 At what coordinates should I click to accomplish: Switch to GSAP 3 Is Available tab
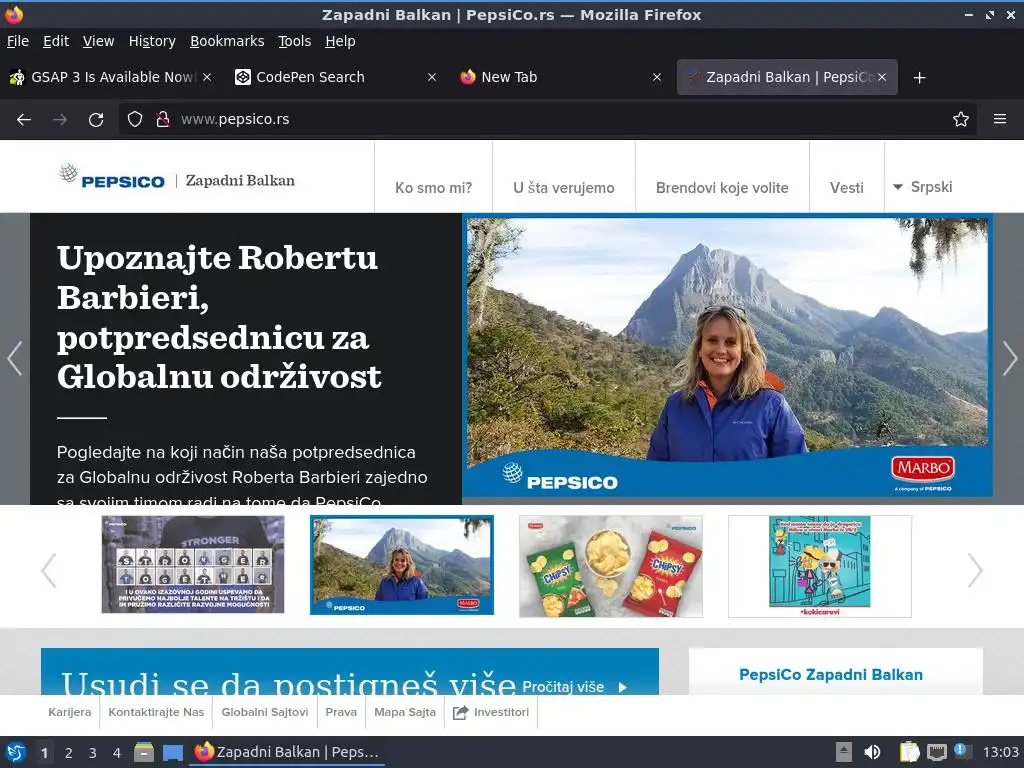click(x=111, y=77)
